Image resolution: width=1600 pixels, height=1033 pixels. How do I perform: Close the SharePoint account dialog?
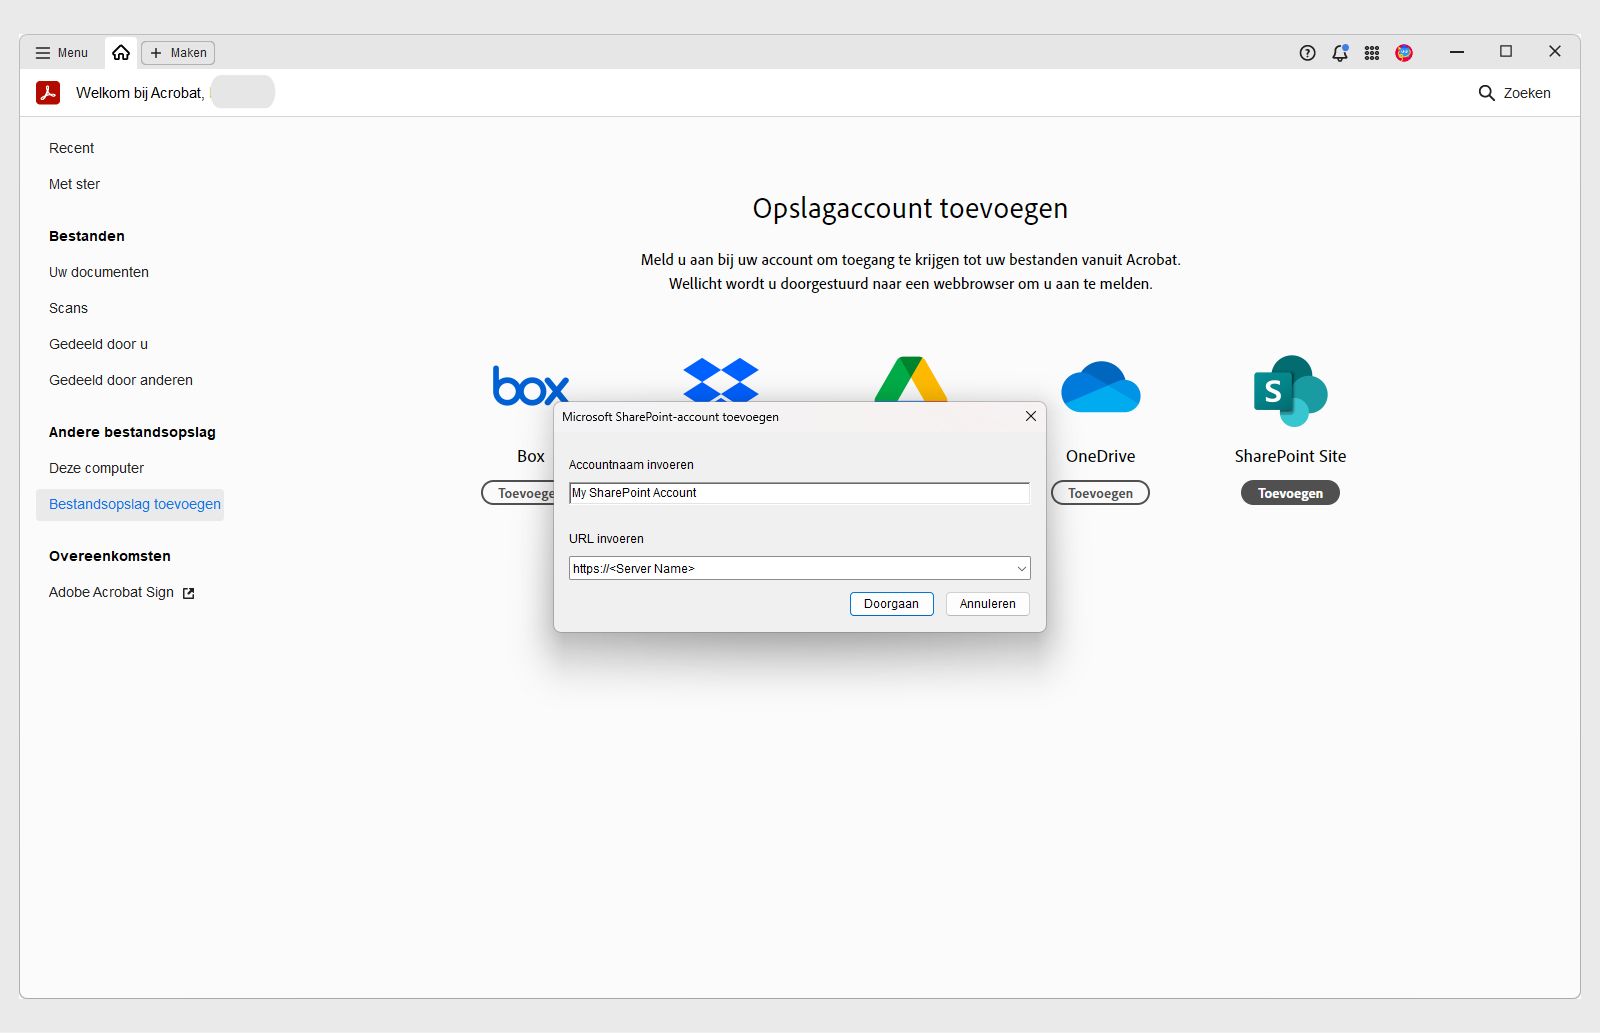[x=1030, y=416]
